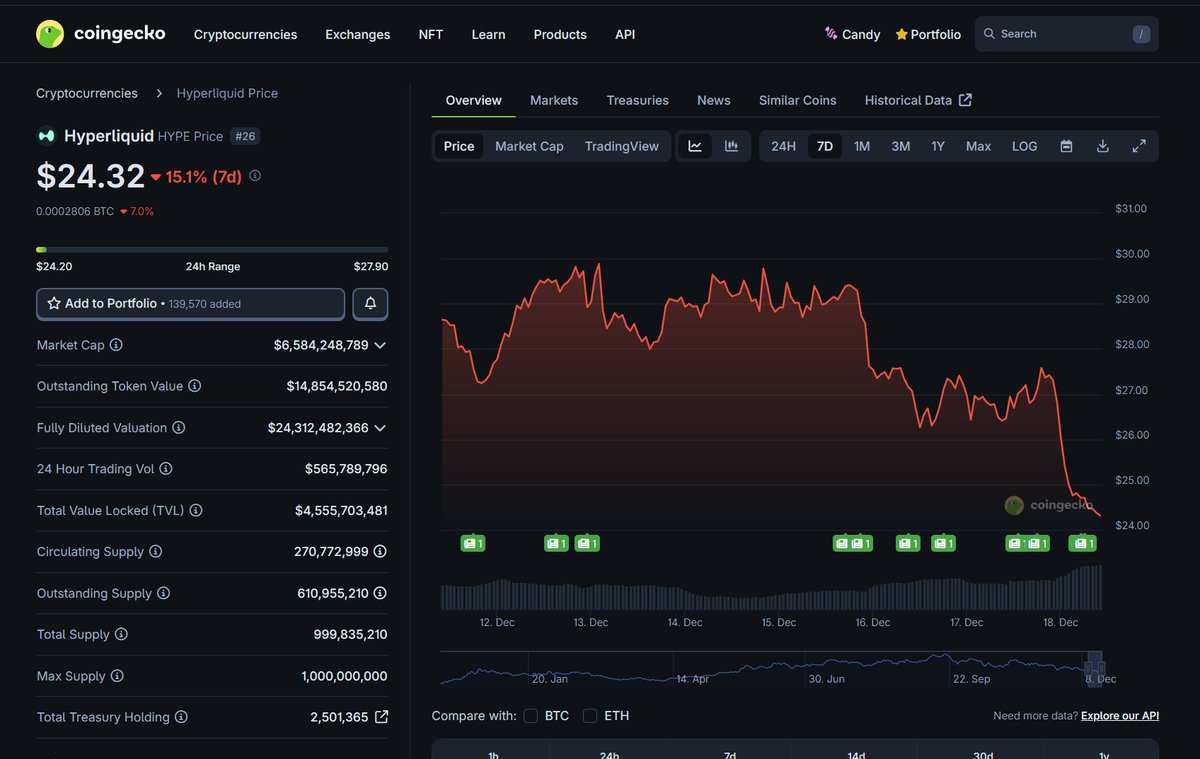The height and width of the screenshot is (759, 1200).
Task: Switch to Similar Coins tab
Action: click(x=798, y=100)
